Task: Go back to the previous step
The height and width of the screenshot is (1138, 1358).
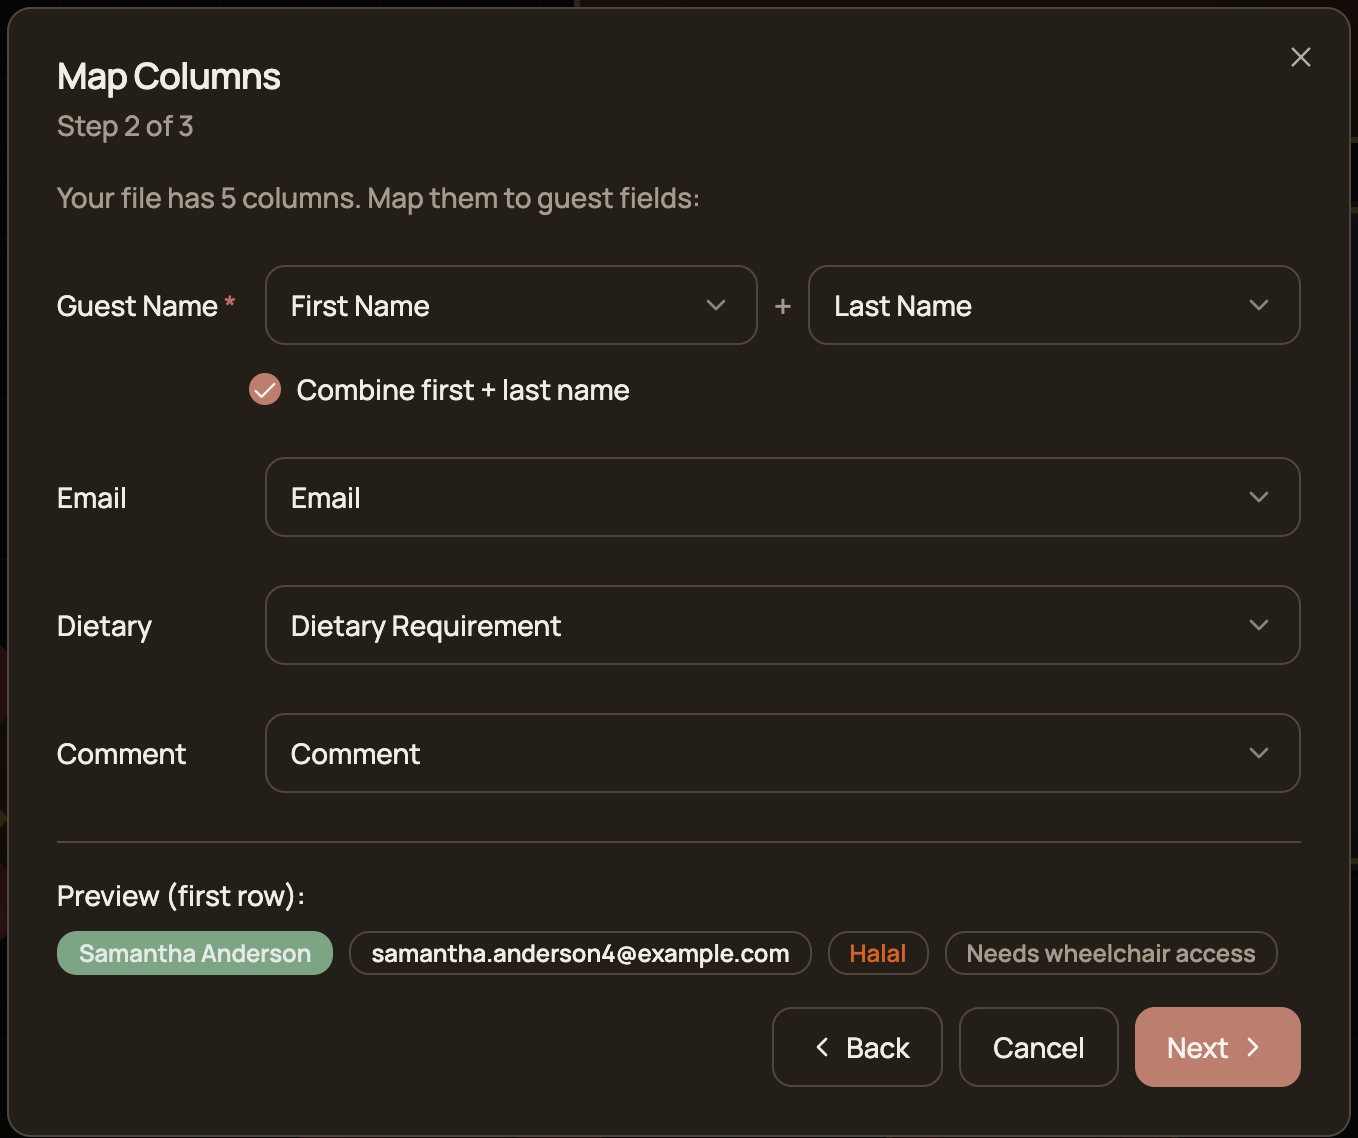Action: pos(857,1047)
